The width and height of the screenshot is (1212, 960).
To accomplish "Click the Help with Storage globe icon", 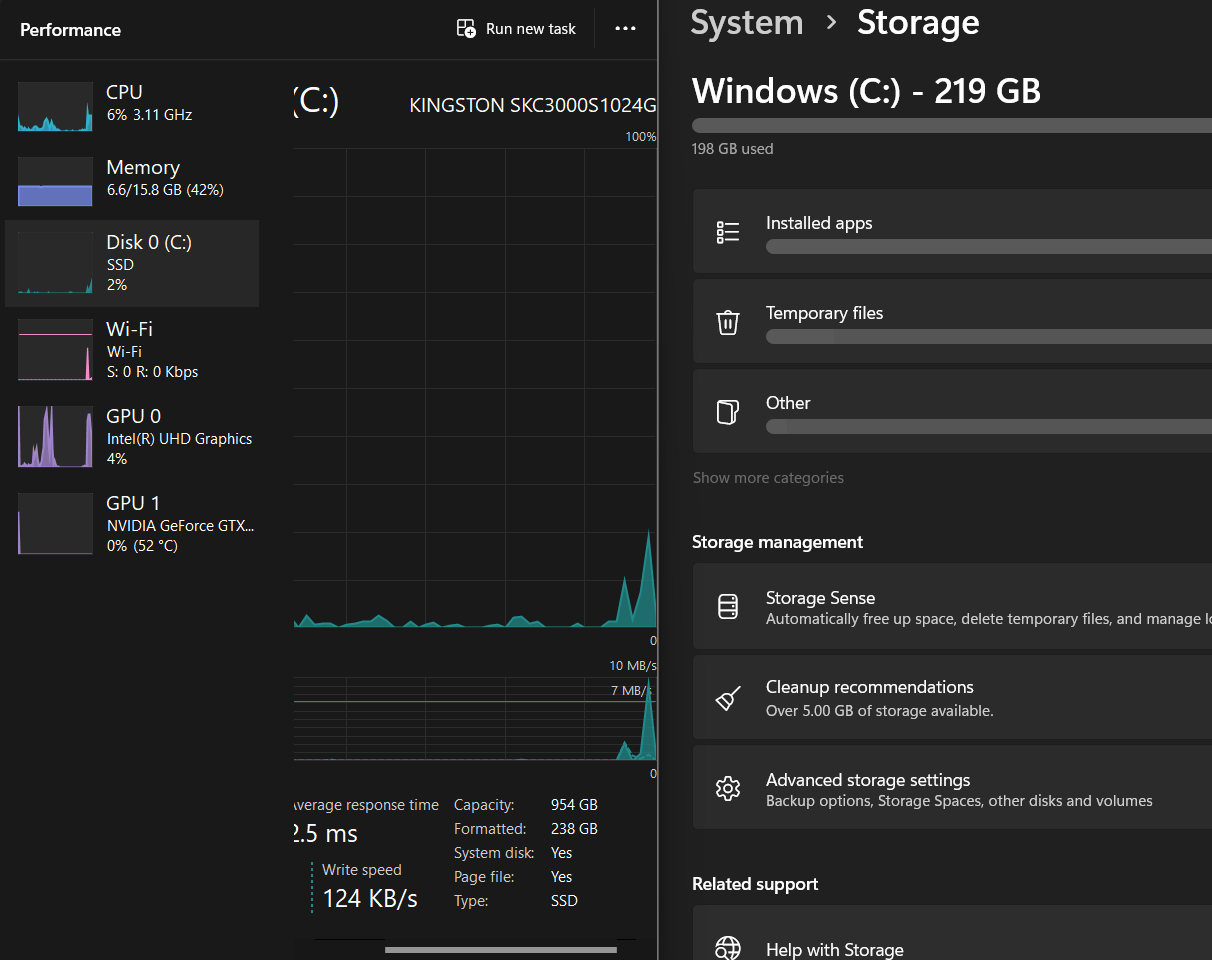I will point(728,948).
